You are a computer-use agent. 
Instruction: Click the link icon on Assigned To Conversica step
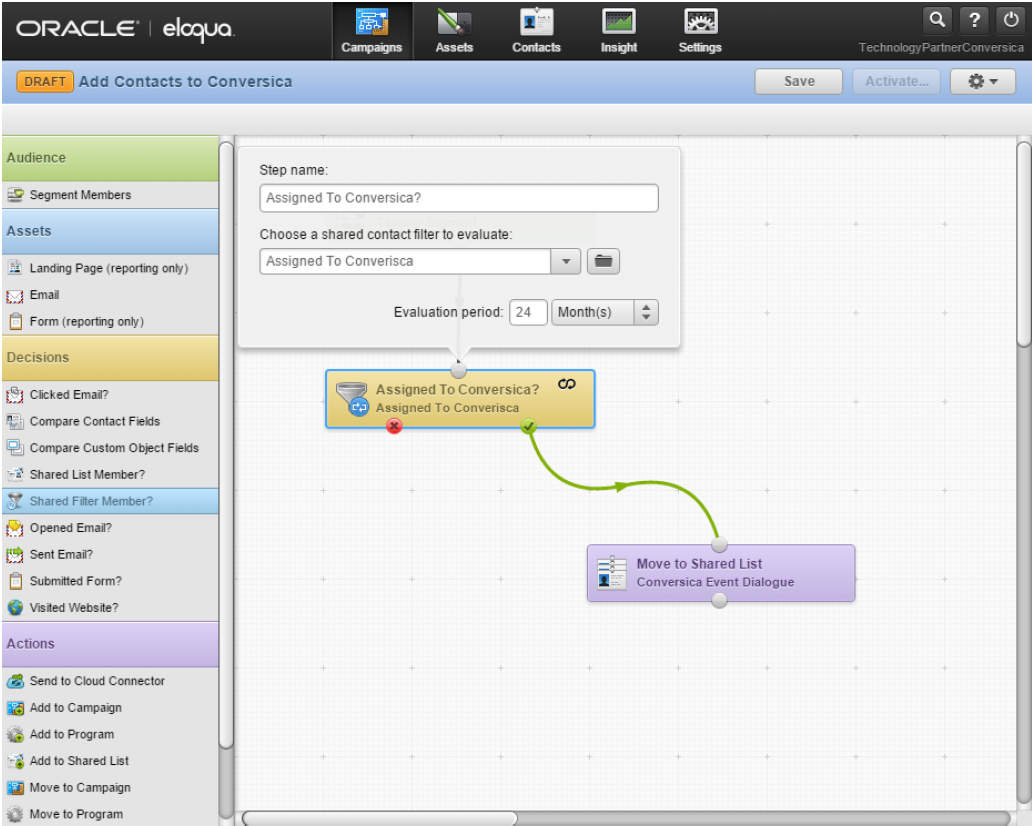[566, 384]
